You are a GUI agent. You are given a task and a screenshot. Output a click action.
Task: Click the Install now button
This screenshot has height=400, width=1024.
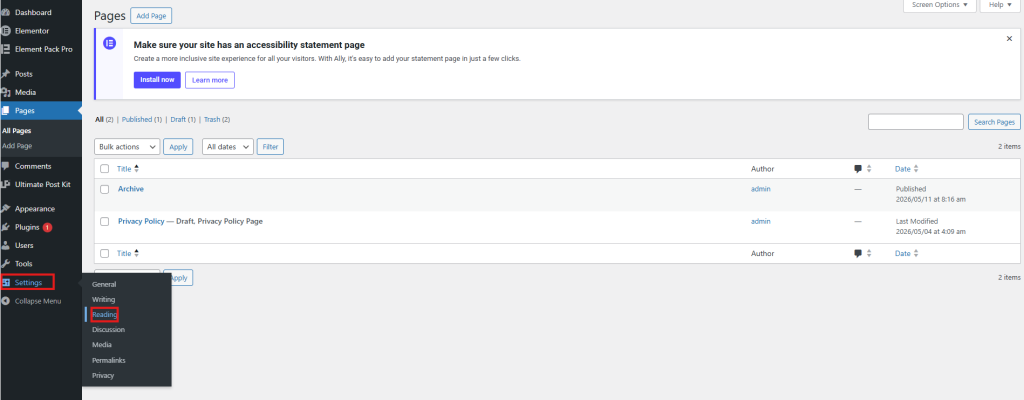[x=157, y=80]
